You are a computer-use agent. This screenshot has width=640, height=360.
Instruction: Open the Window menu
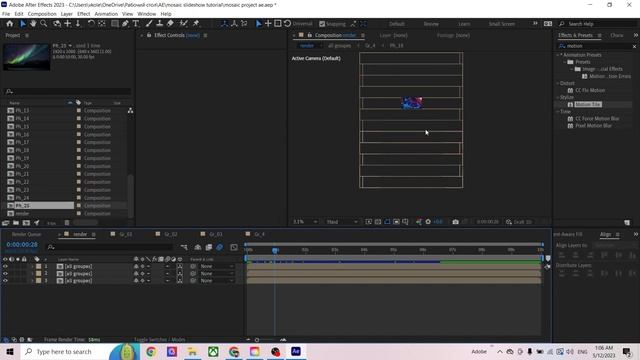pos(147,14)
